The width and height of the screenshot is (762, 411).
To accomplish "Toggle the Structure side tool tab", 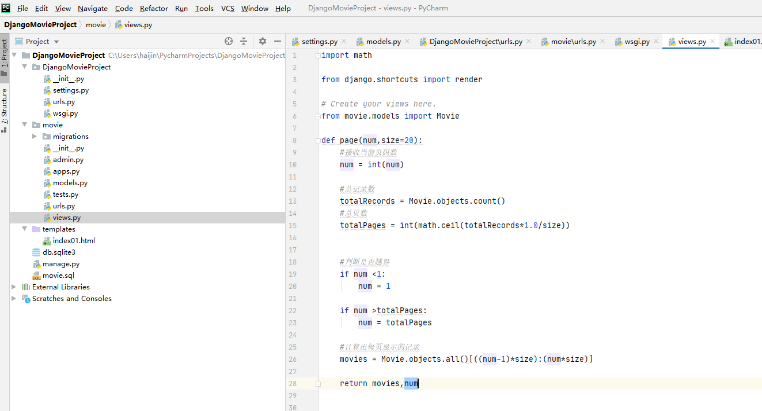I will (4, 110).
